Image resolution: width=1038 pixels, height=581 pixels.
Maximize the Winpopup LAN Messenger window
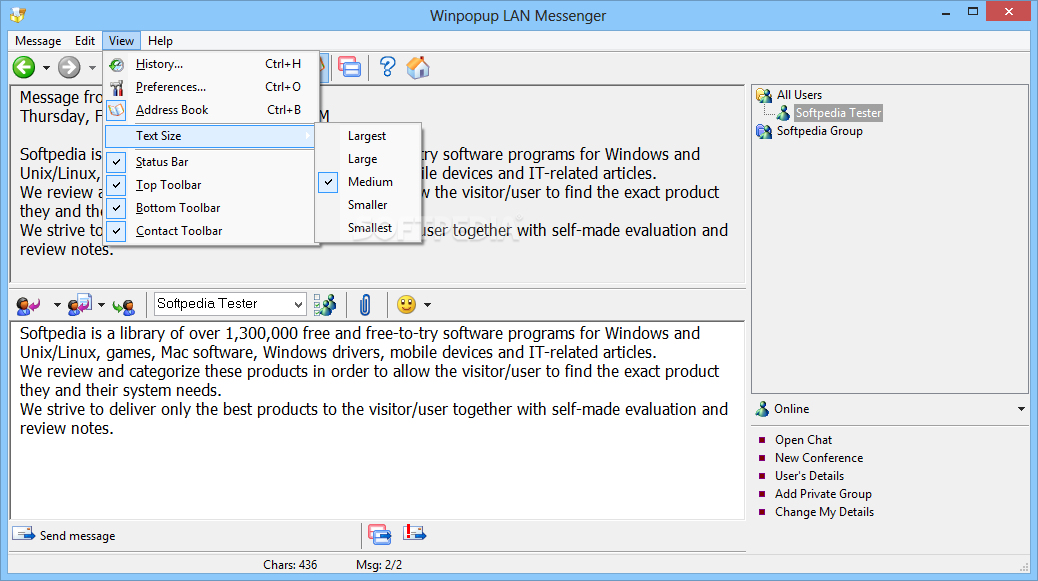click(x=972, y=11)
